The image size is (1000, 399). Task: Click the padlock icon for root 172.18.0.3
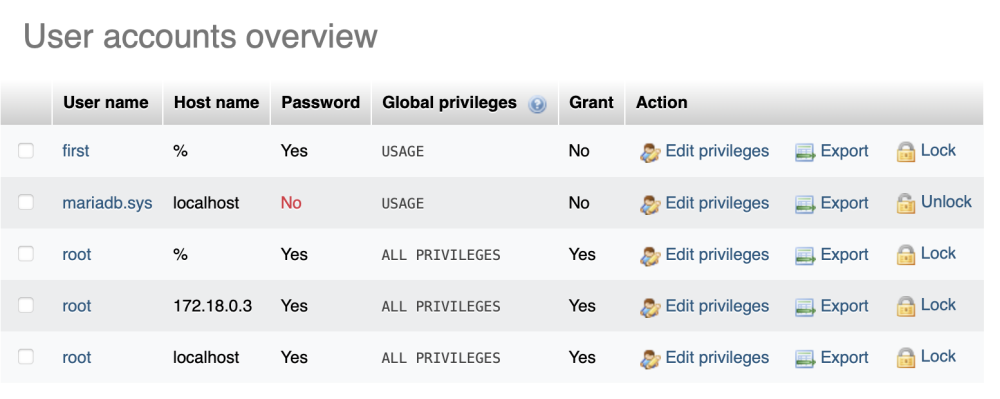pos(906,307)
